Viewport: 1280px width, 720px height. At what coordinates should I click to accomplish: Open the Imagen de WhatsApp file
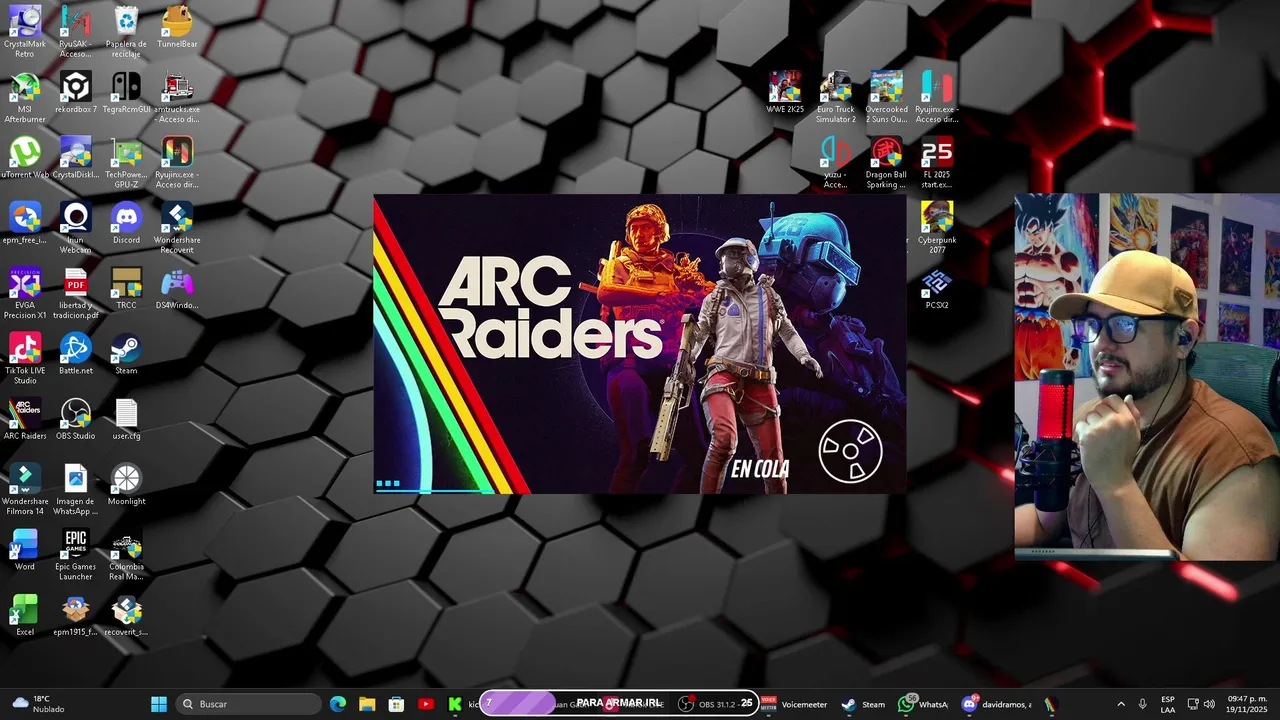coord(75,489)
